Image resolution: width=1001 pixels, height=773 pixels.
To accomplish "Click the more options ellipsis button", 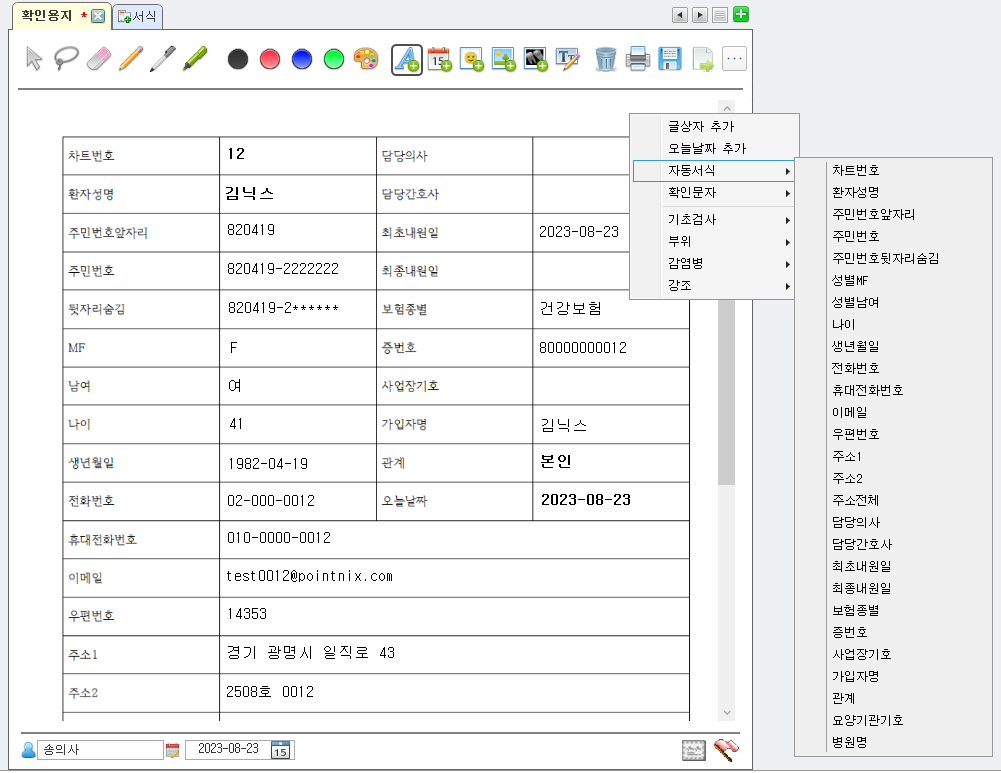I will 735,59.
